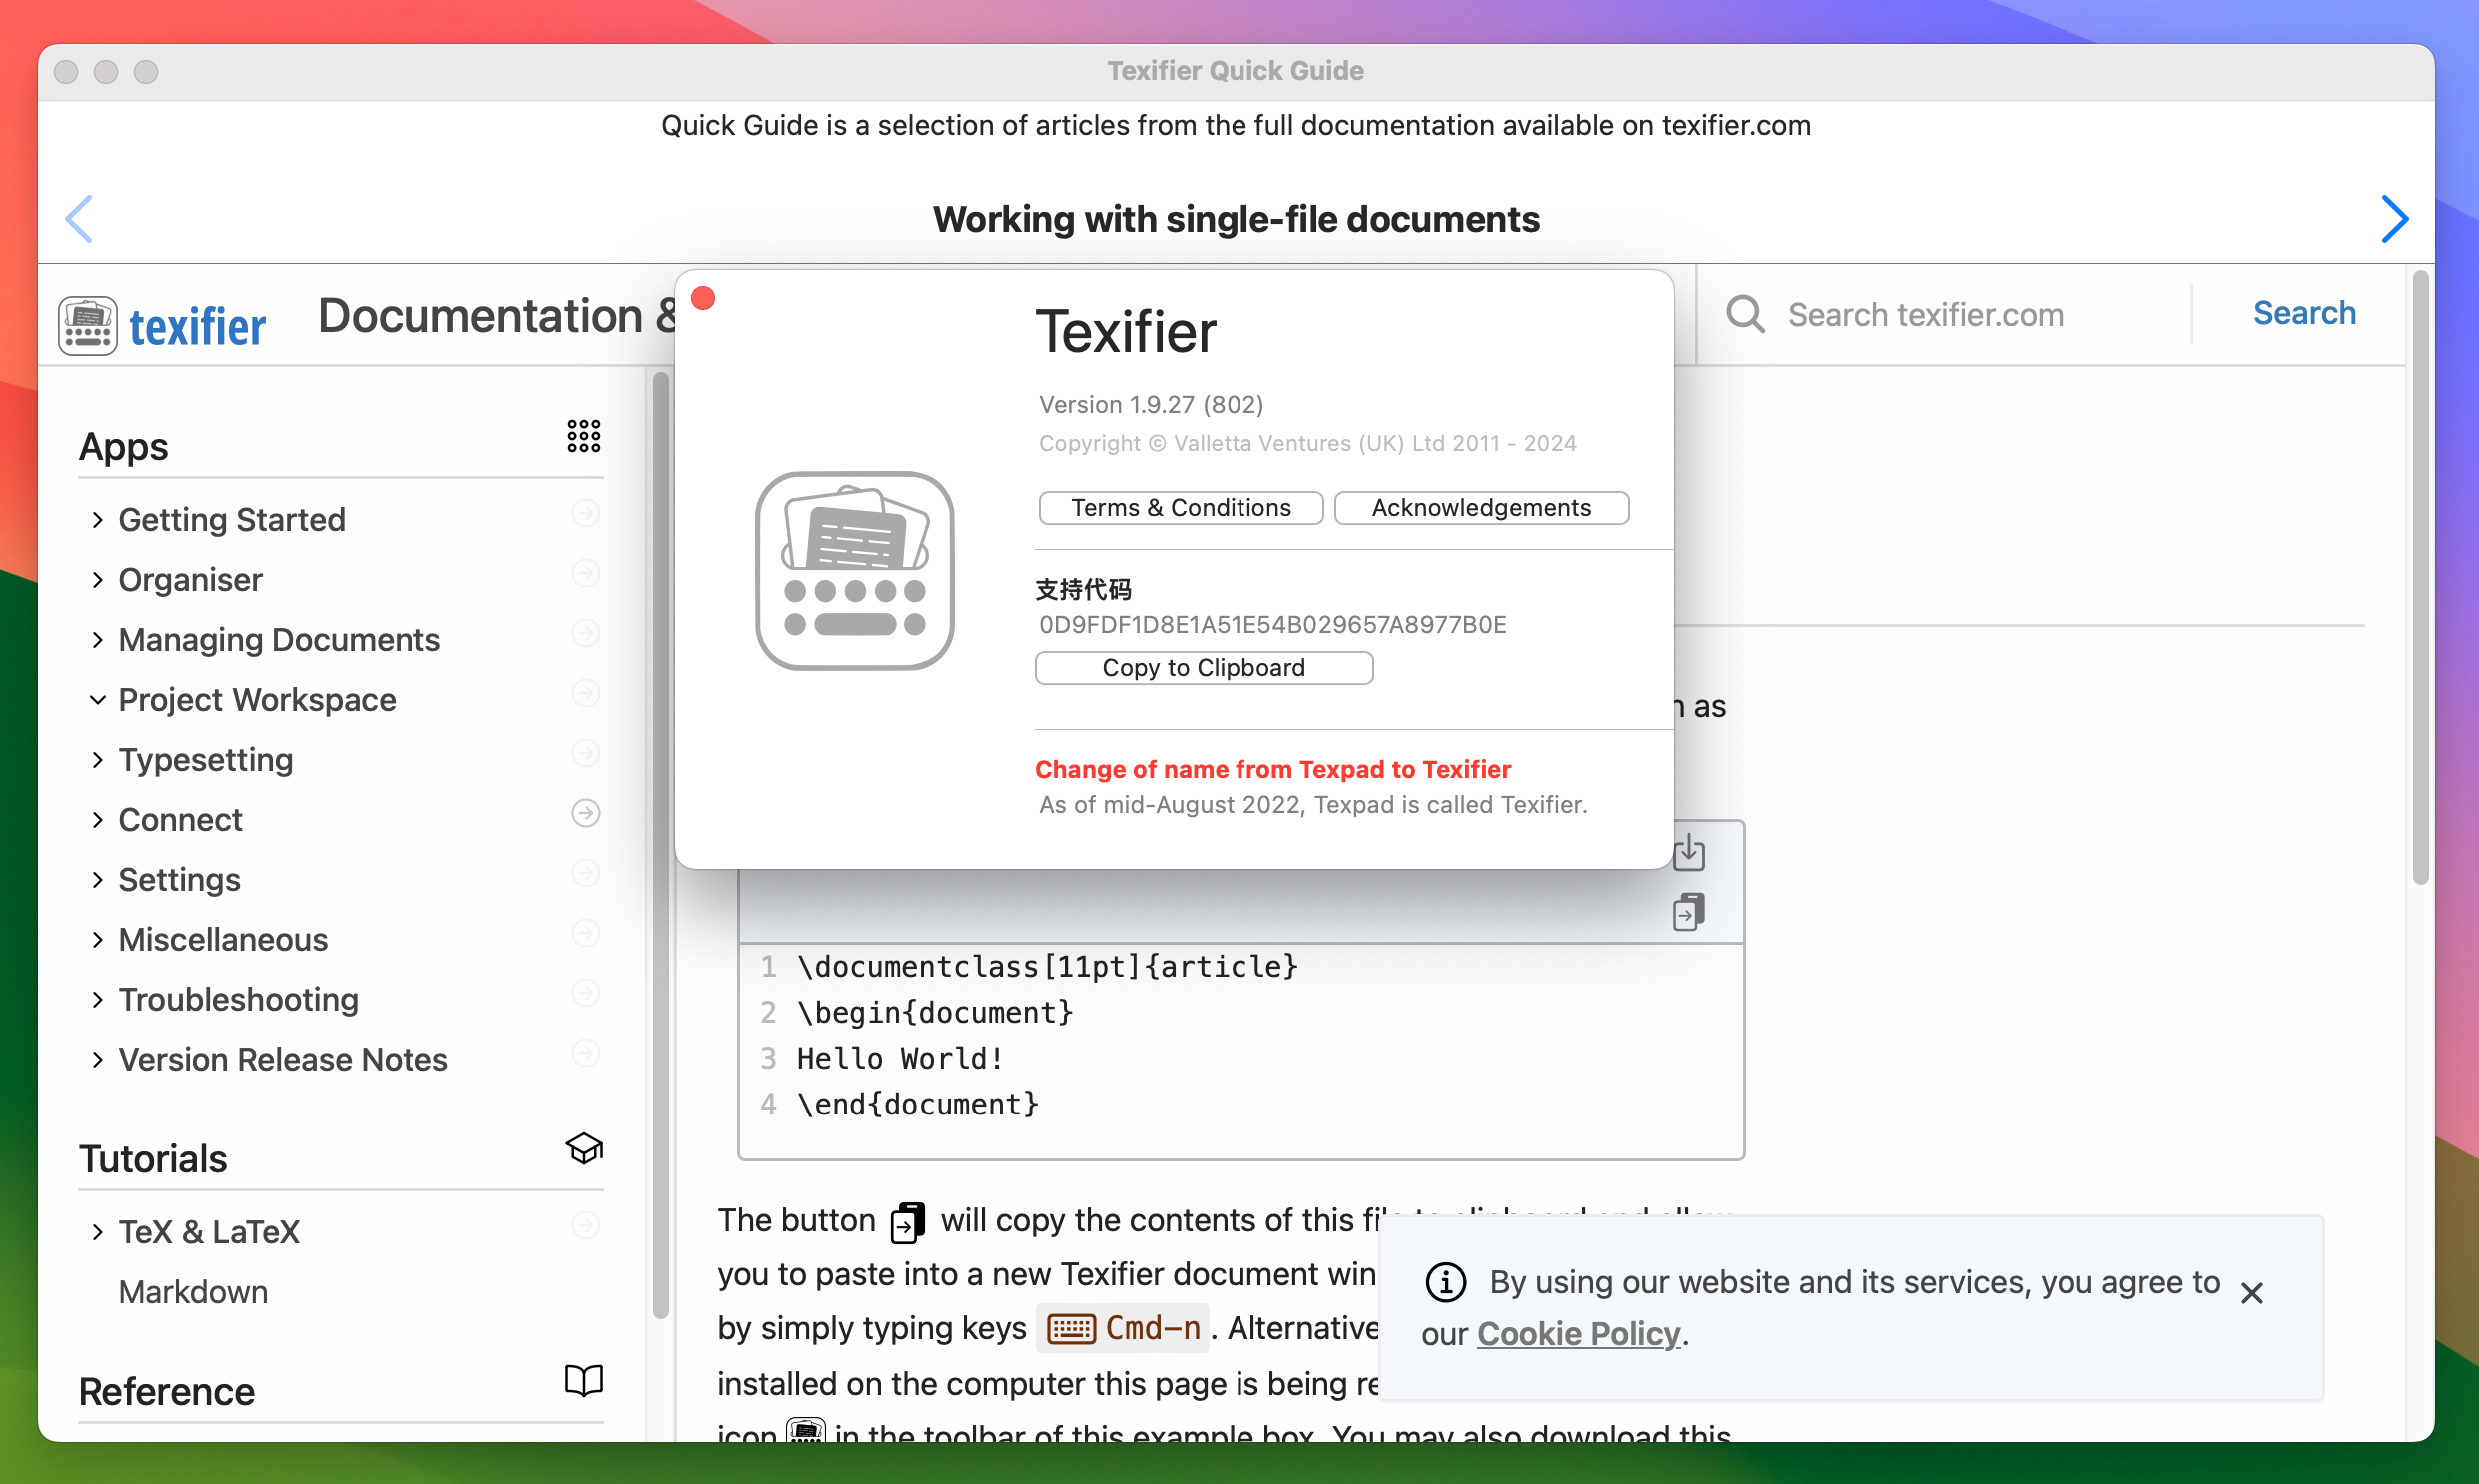Click the Copy to Clipboard button
The image size is (2479, 1484).
[1203, 667]
